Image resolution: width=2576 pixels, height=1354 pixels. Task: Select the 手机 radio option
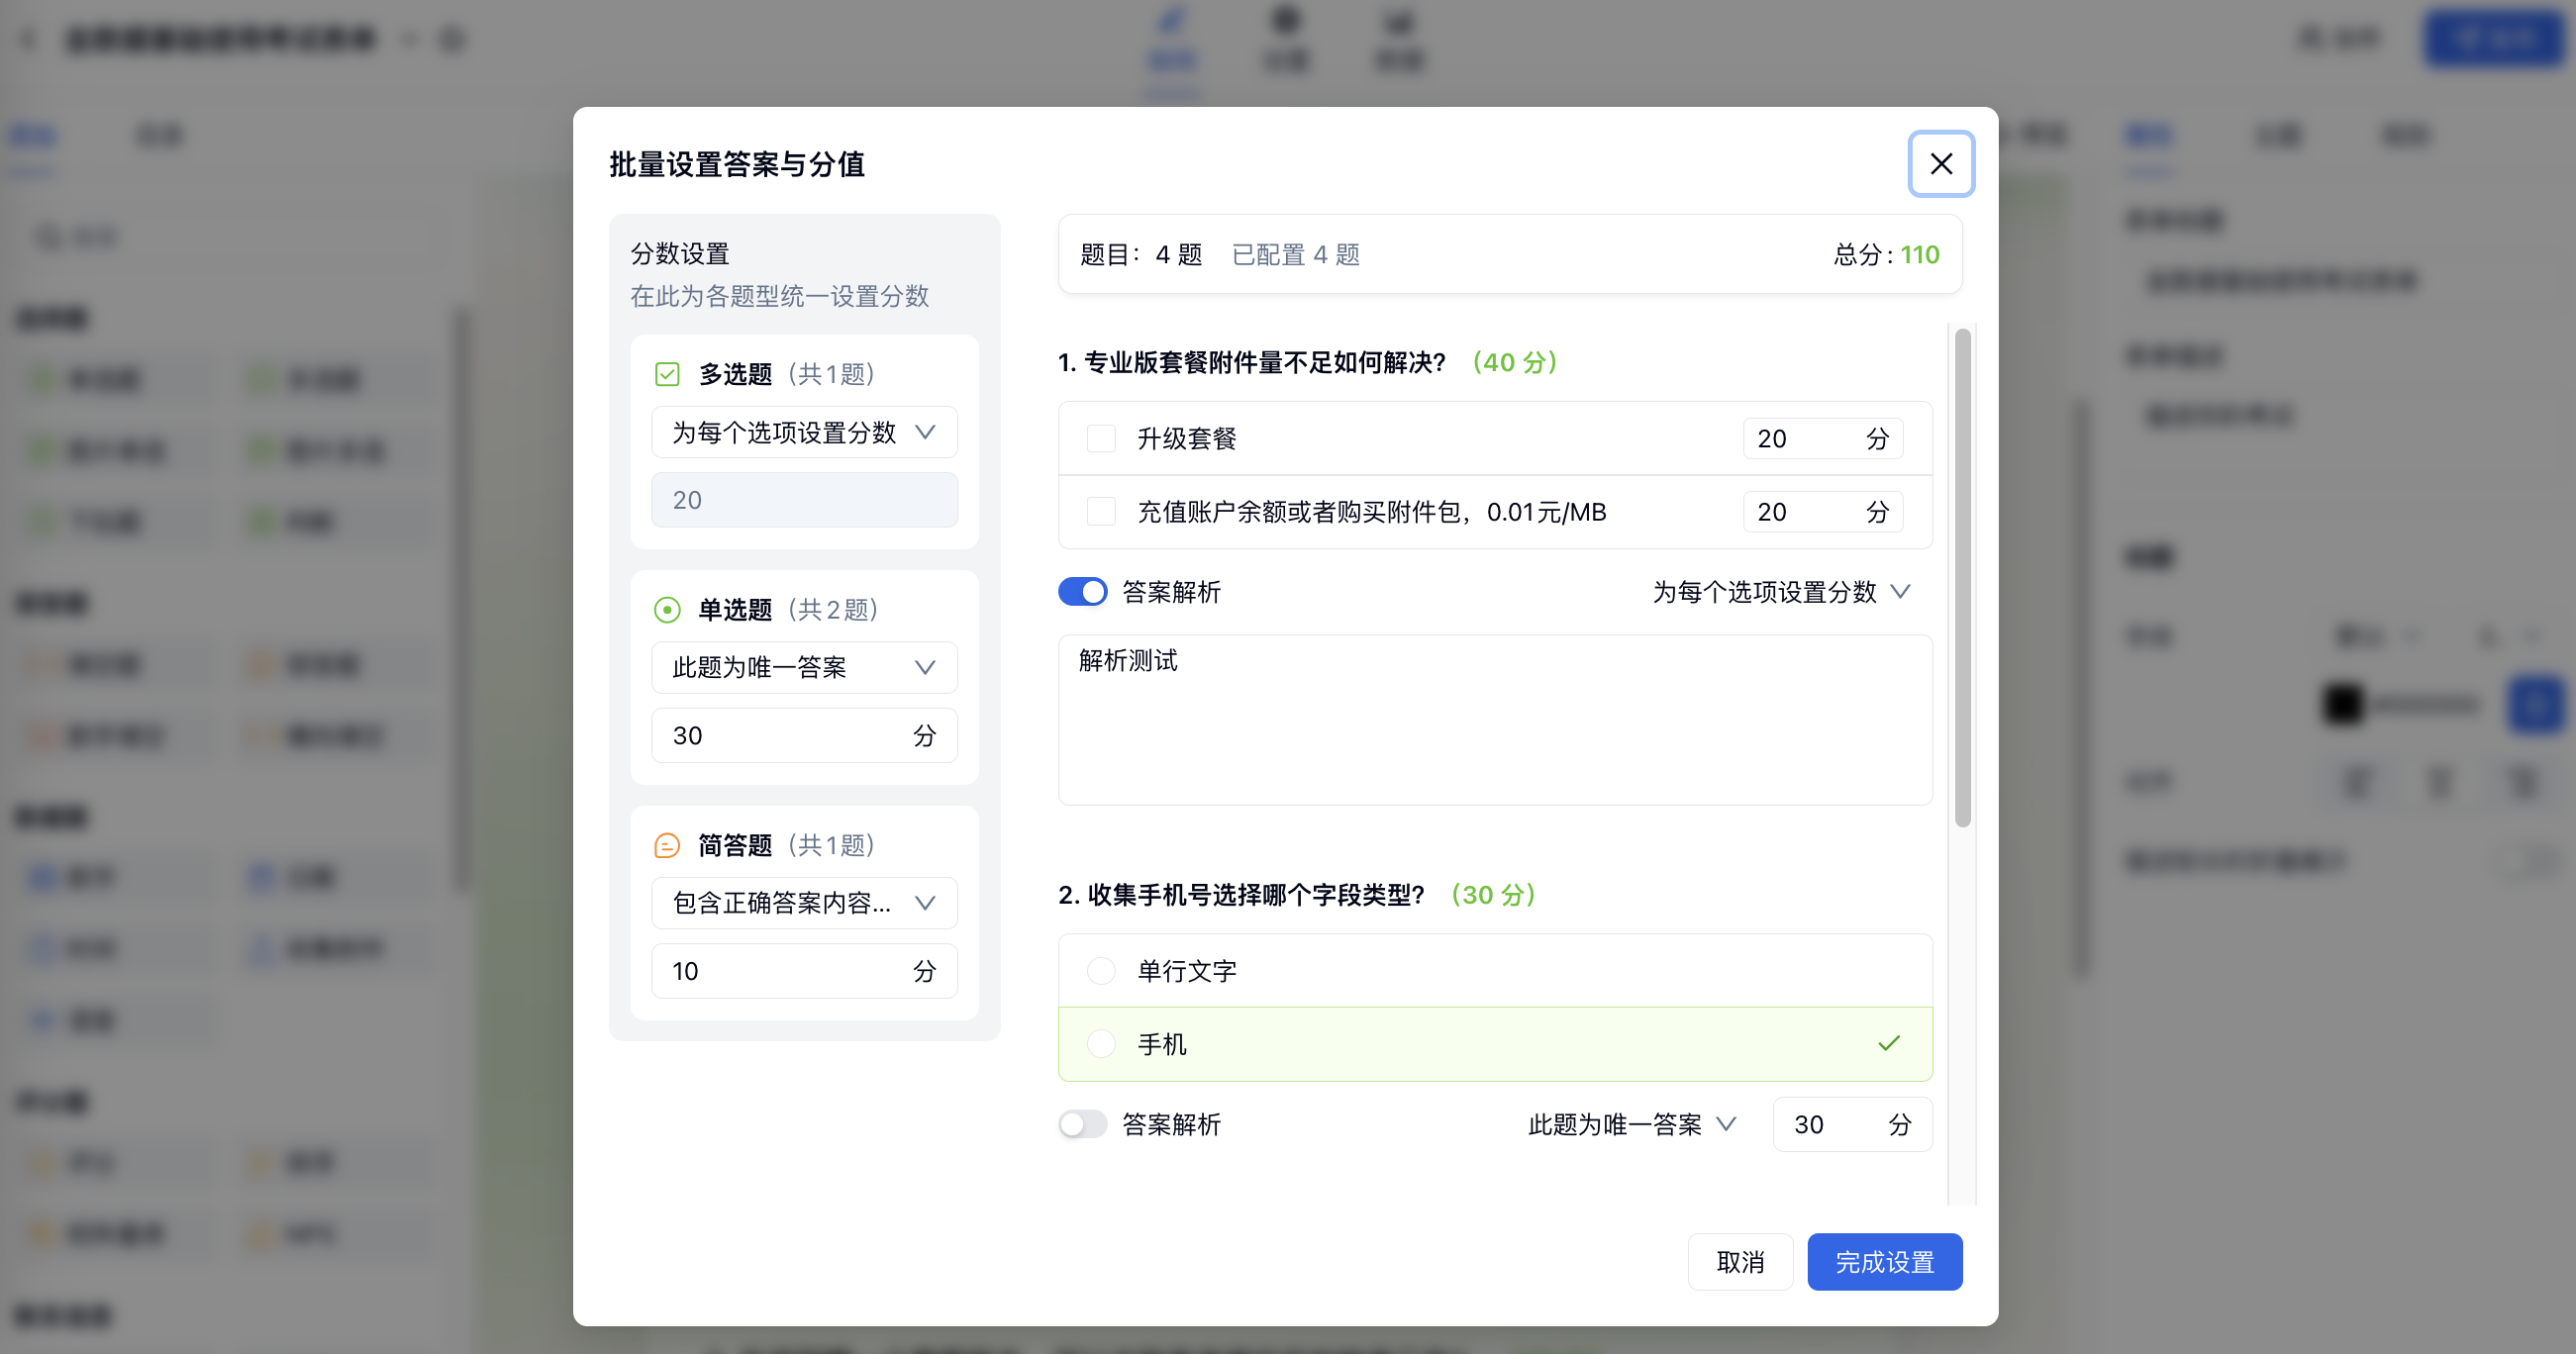coord(1101,1044)
